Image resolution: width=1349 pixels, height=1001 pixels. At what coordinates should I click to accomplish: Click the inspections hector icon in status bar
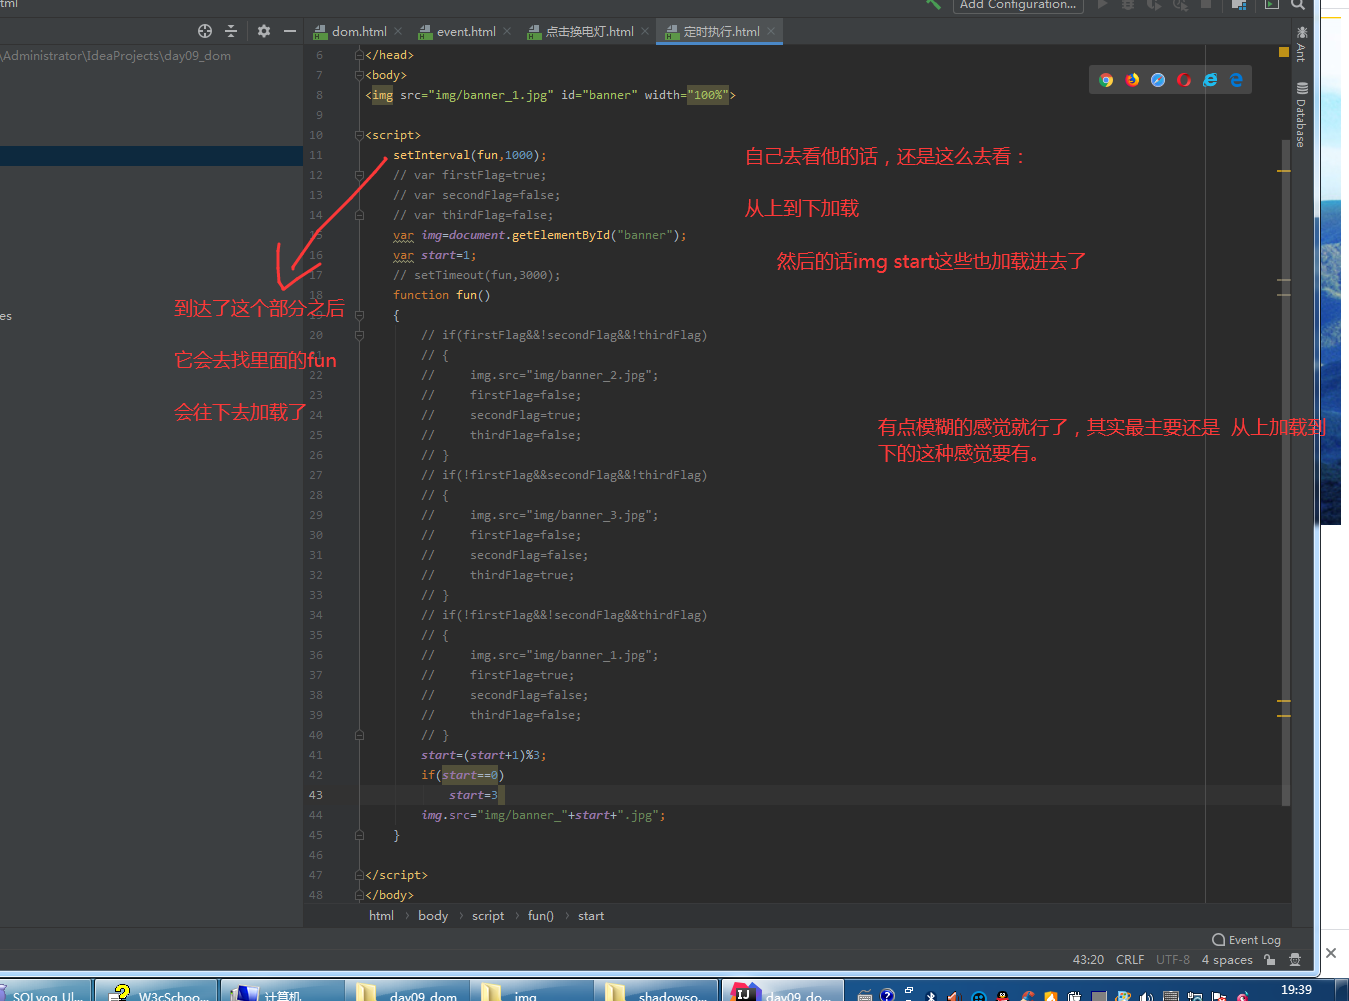(1295, 959)
